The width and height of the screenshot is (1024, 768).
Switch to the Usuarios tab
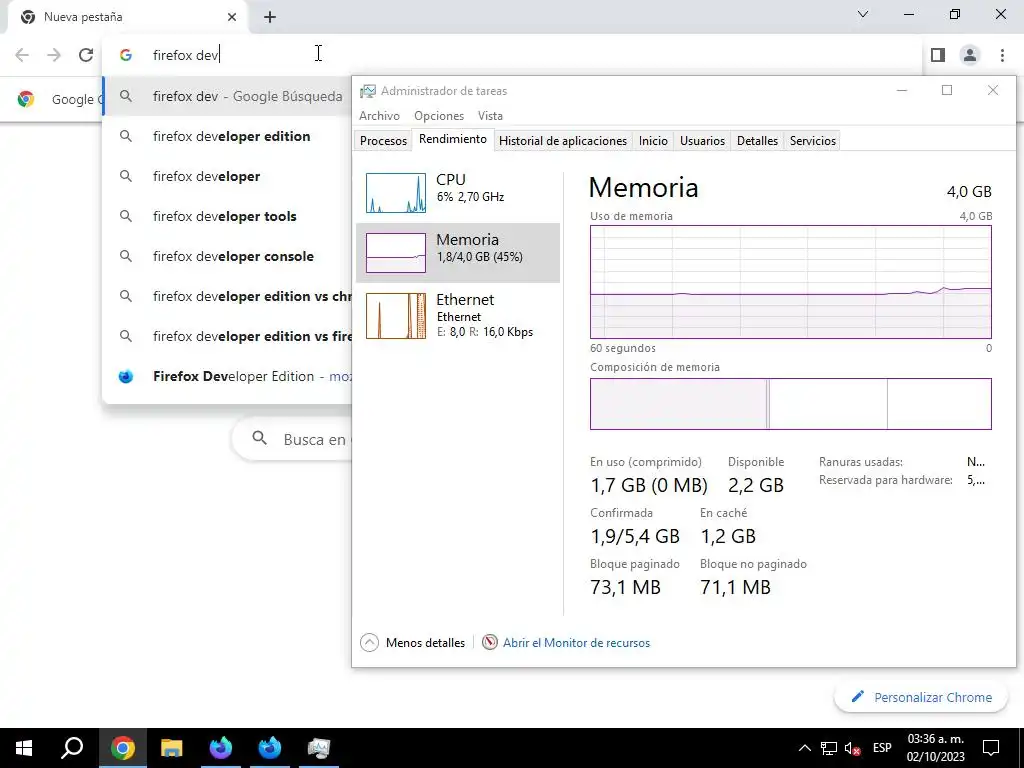(x=702, y=140)
